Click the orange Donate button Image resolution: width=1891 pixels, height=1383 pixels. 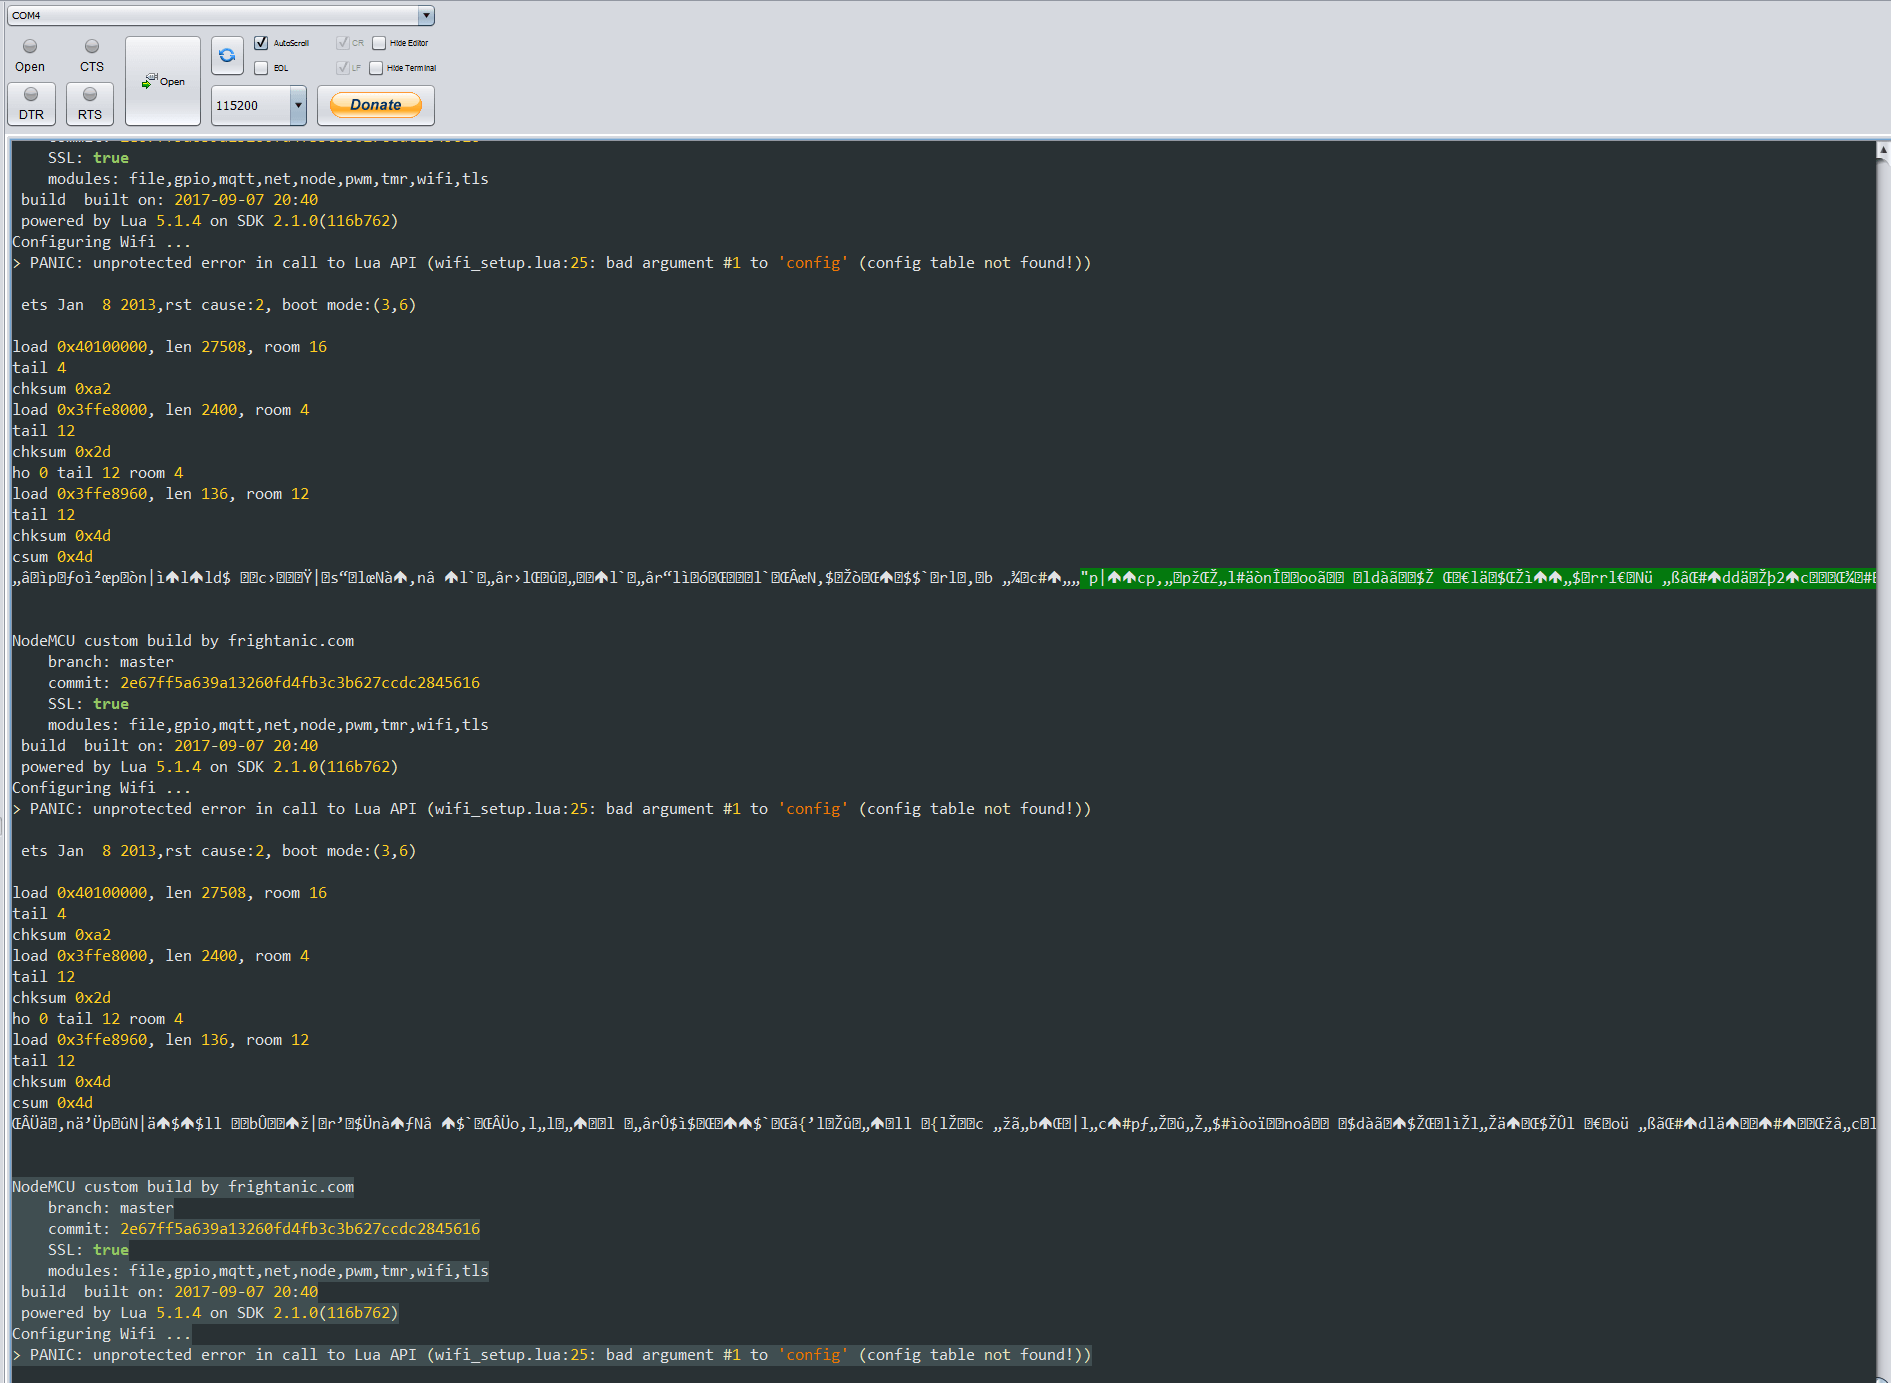click(376, 105)
